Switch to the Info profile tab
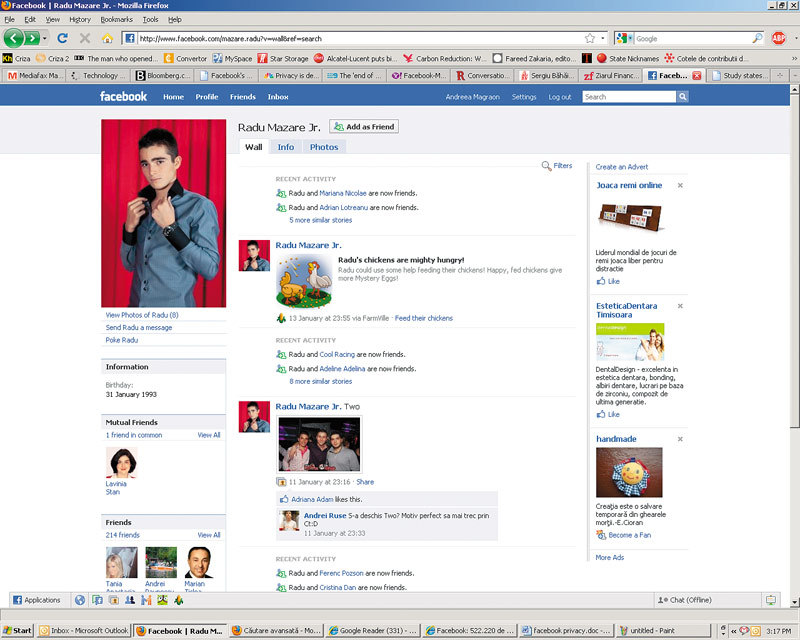The height and width of the screenshot is (640, 800). (x=286, y=147)
